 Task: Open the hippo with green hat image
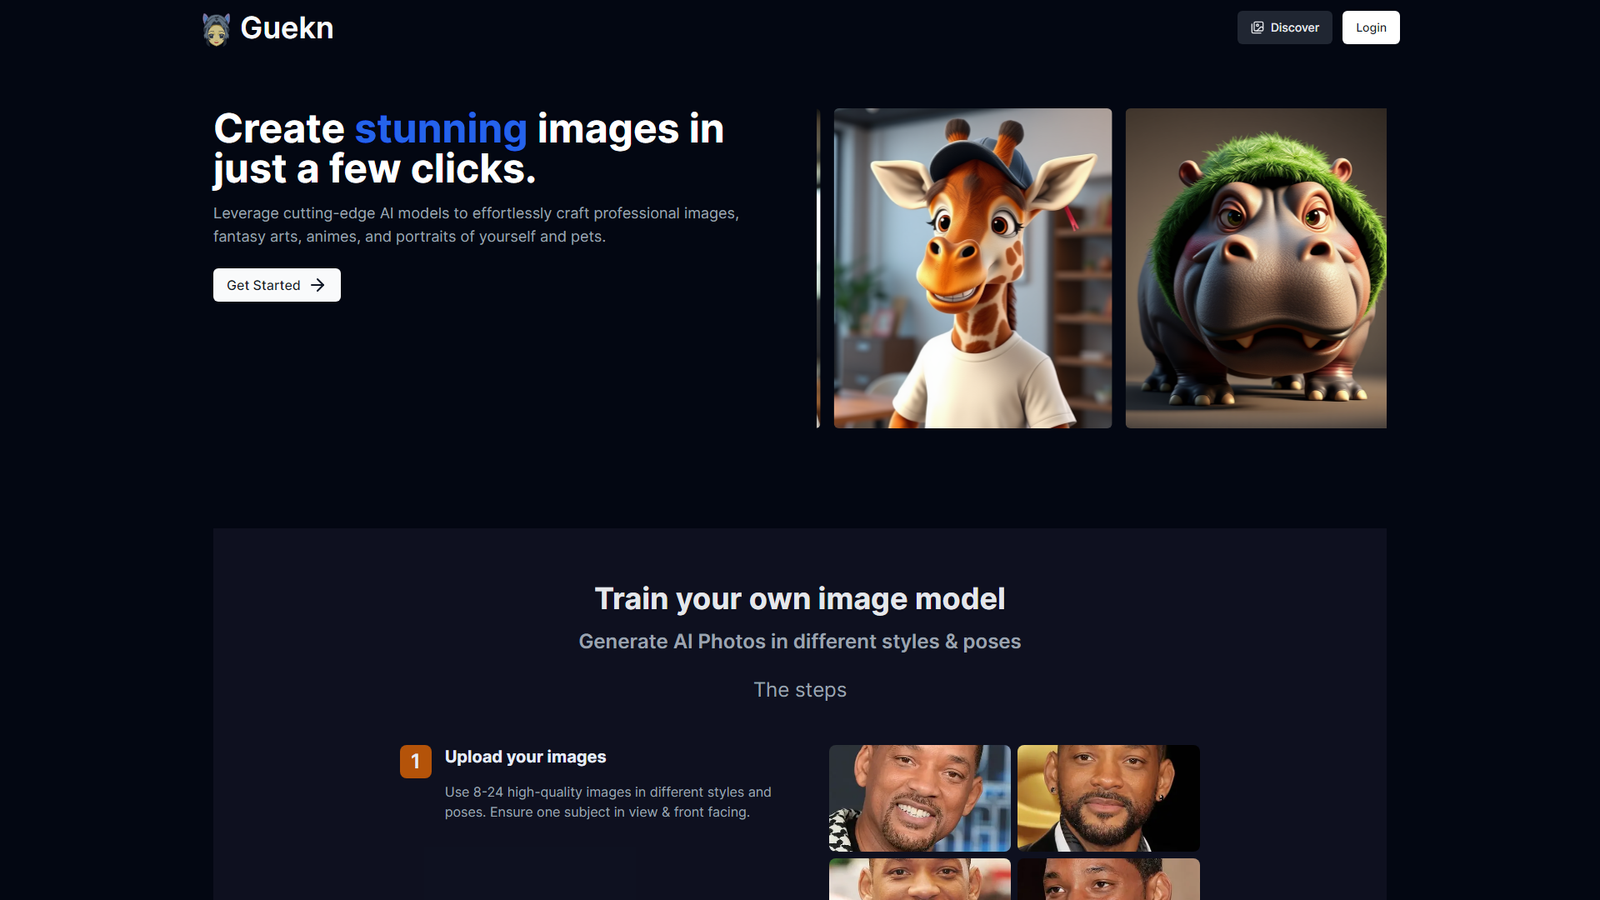coord(1256,268)
